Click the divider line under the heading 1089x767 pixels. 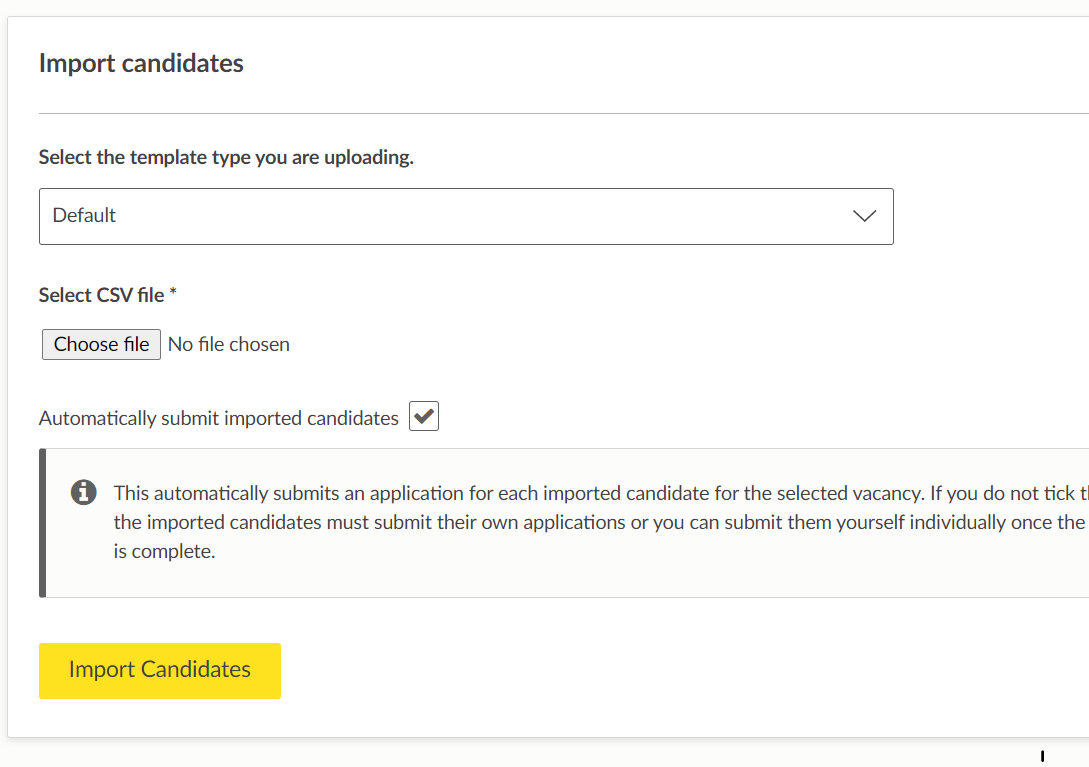tap(560, 114)
